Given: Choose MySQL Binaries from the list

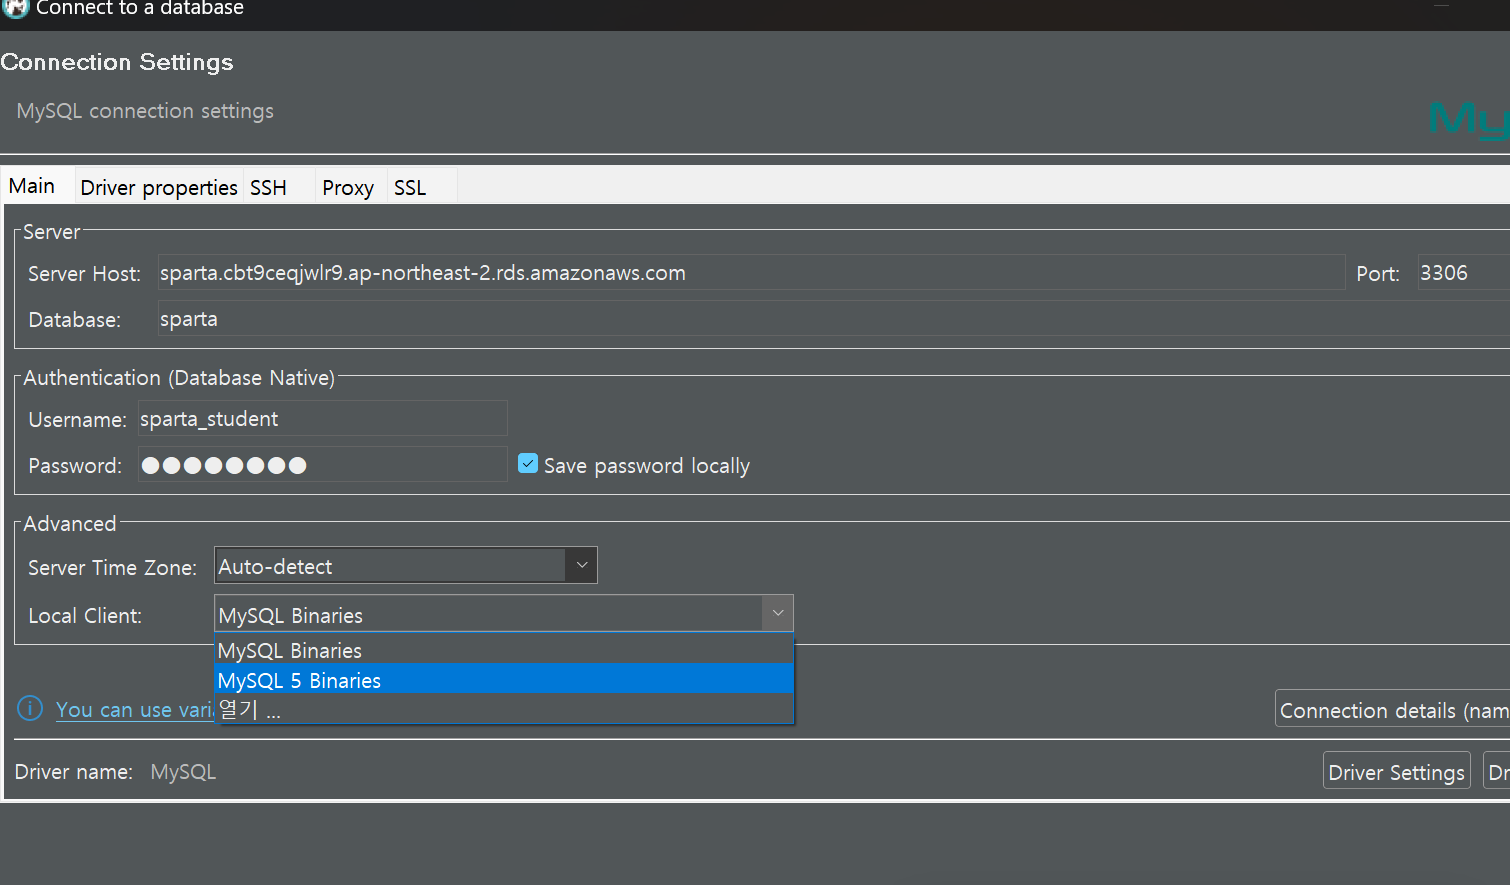Looking at the screenshot, I should click(x=504, y=650).
